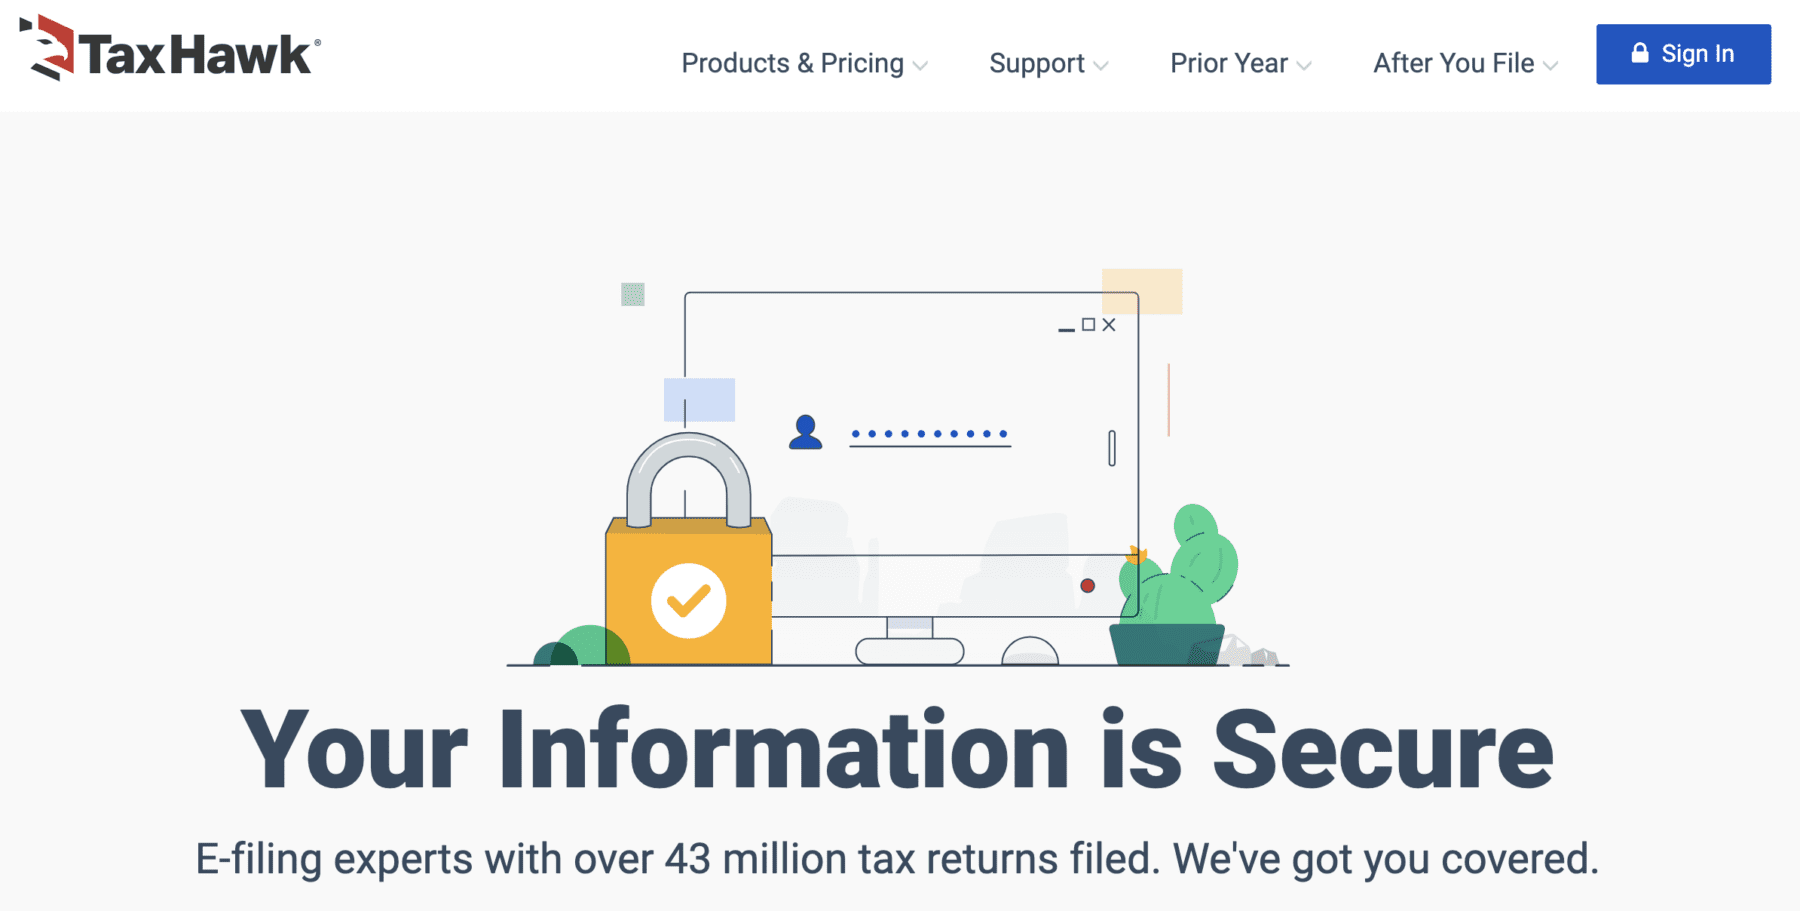The width and height of the screenshot is (1800, 911).
Task: Click the lock icon on the Sign In button
Action: 1639,53
